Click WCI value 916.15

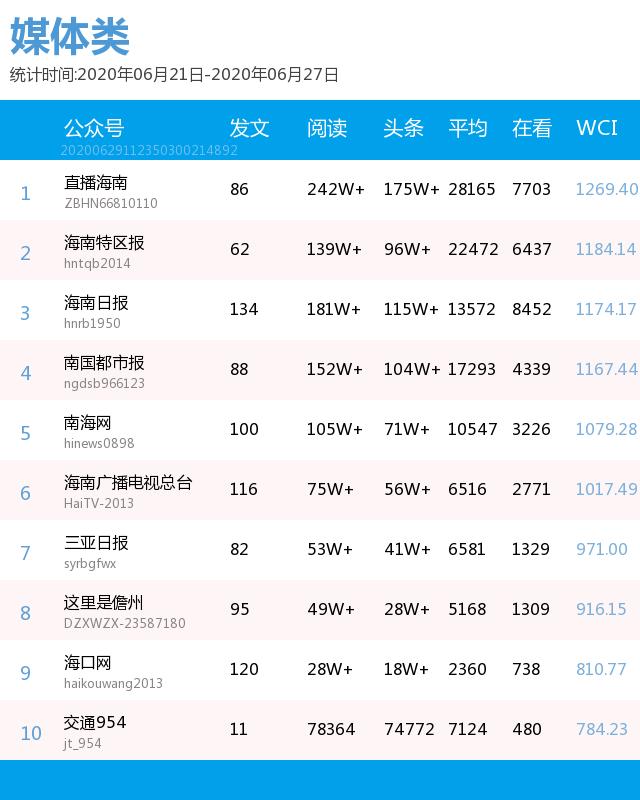pos(601,609)
